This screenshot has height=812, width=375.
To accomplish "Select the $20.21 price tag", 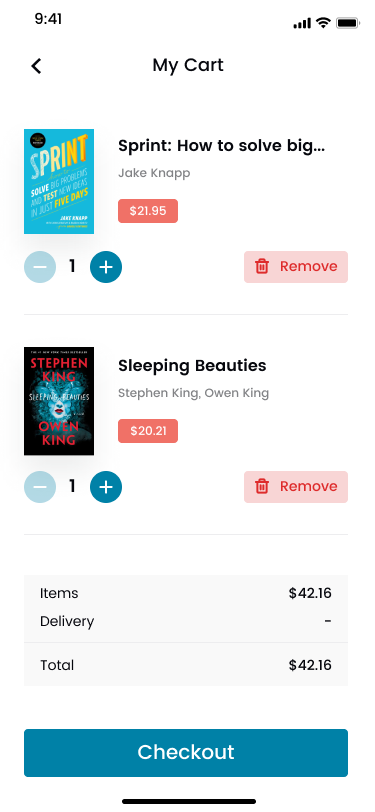I will coord(148,431).
